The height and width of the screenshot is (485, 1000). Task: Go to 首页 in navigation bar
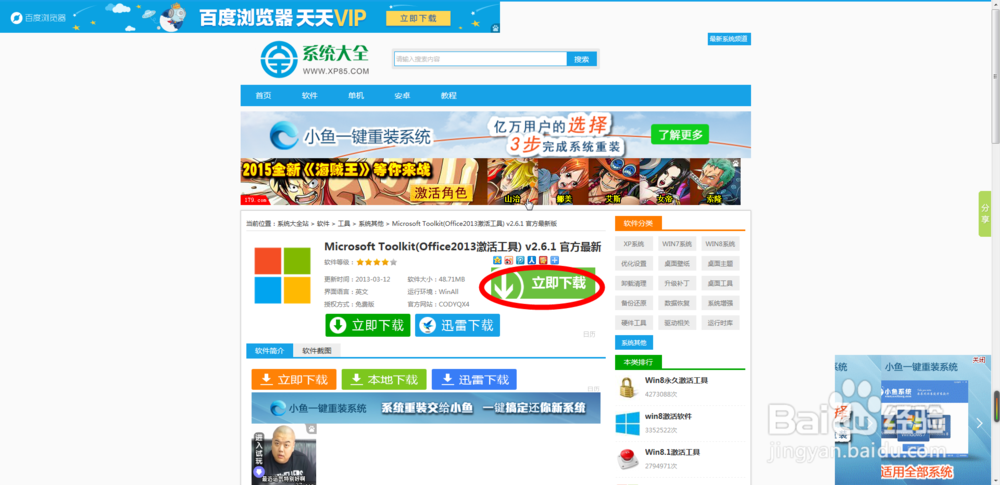click(263, 96)
